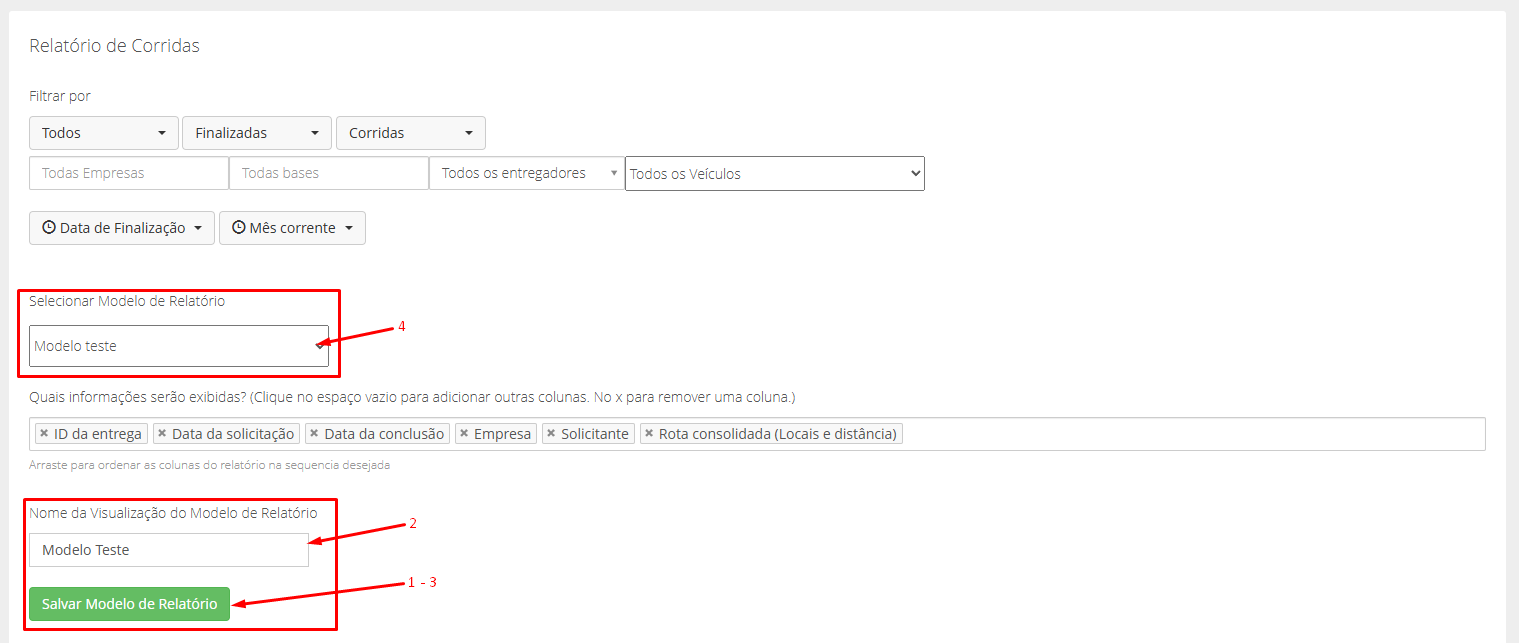The image size is (1519, 643).
Task: Open the Finalizadas status dropdown
Action: click(257, 133)
